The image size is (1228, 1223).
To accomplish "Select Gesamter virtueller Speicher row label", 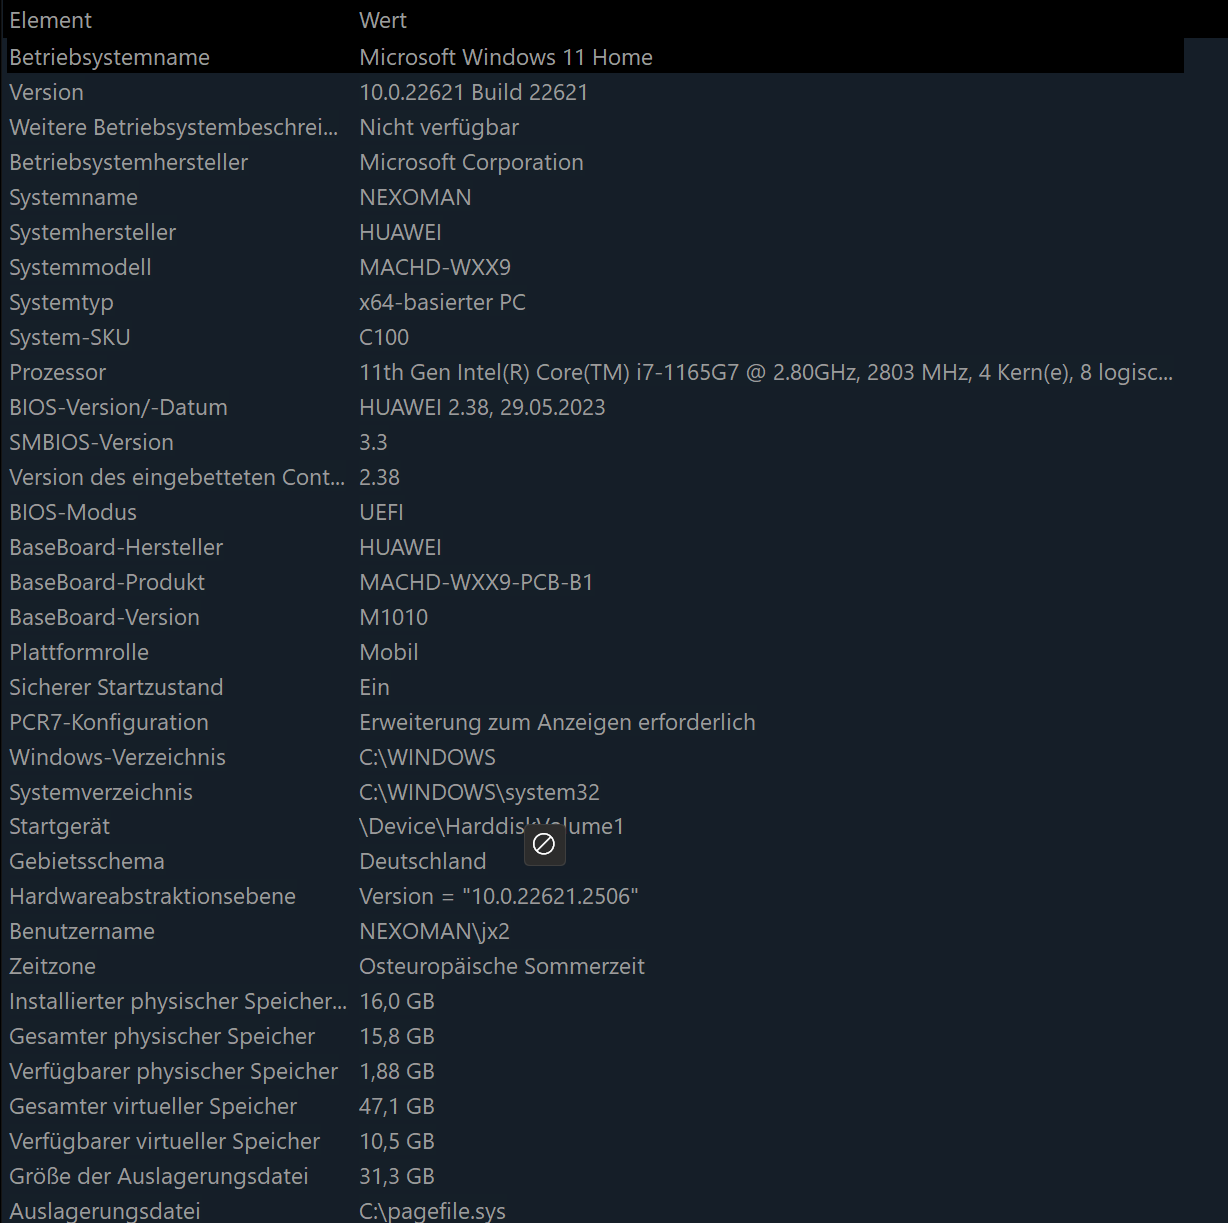I will [x=153, y=1106].
